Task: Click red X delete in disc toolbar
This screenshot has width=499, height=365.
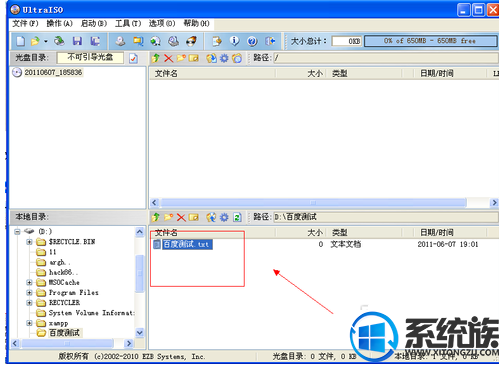Action: [169, 58]
